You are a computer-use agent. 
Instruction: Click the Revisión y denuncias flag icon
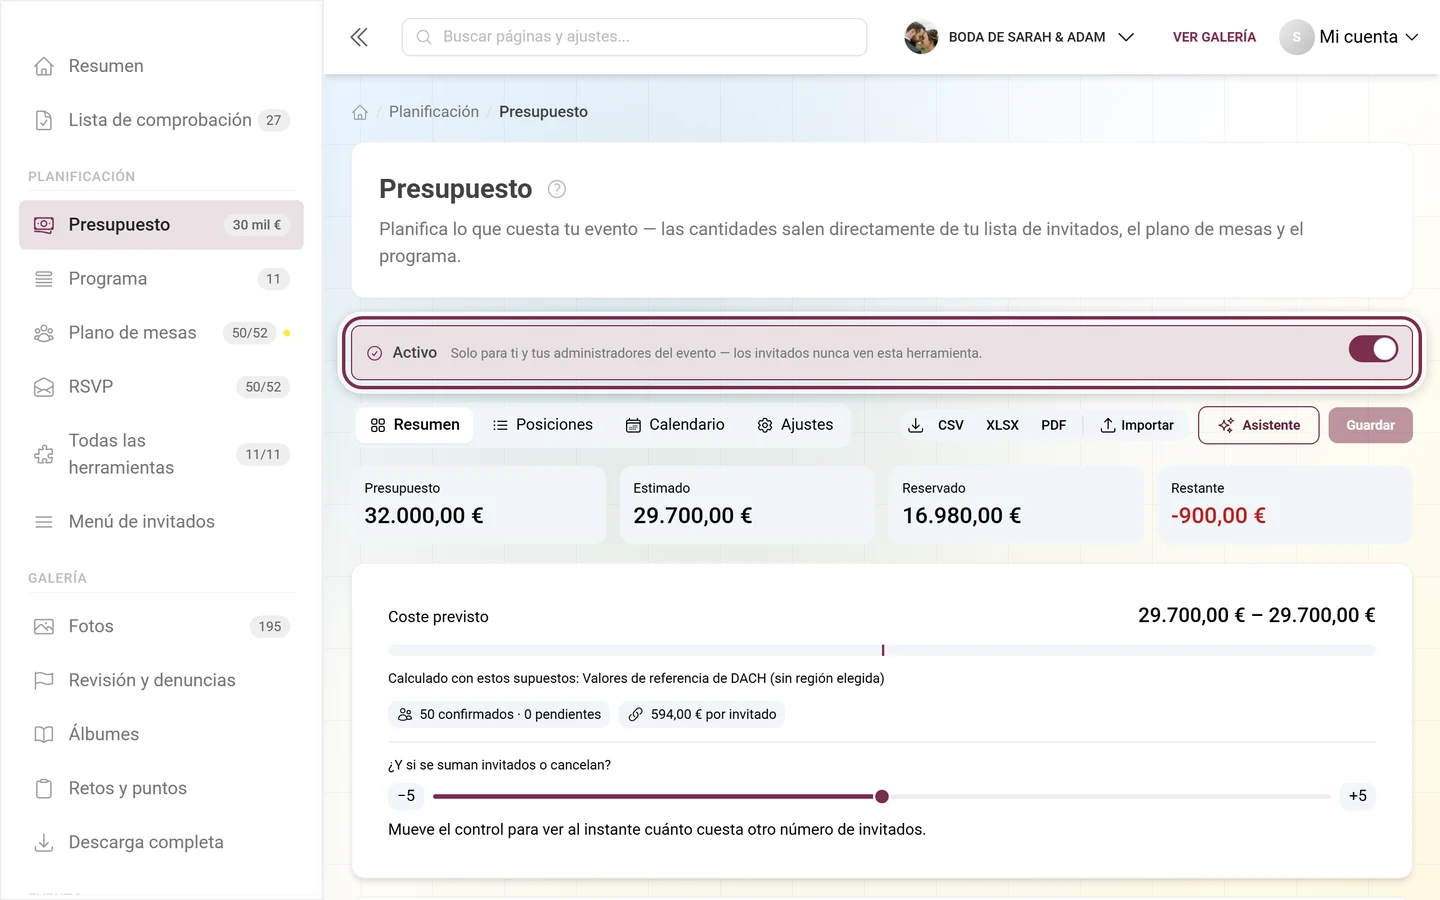coord(44,680)
